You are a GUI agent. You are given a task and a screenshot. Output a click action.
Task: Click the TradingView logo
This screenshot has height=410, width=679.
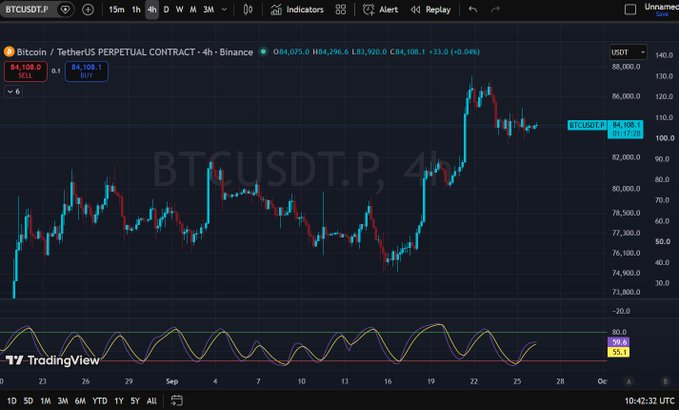52,360
